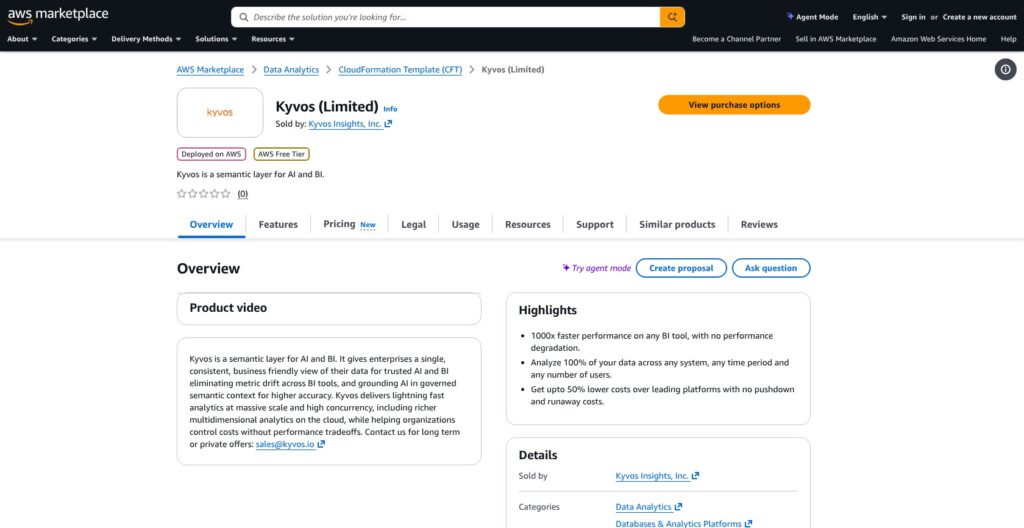Click the Kyvos product logo thumbnail
The width and height of the screenshot is (1024, 528).
click(x=219, y=112)
